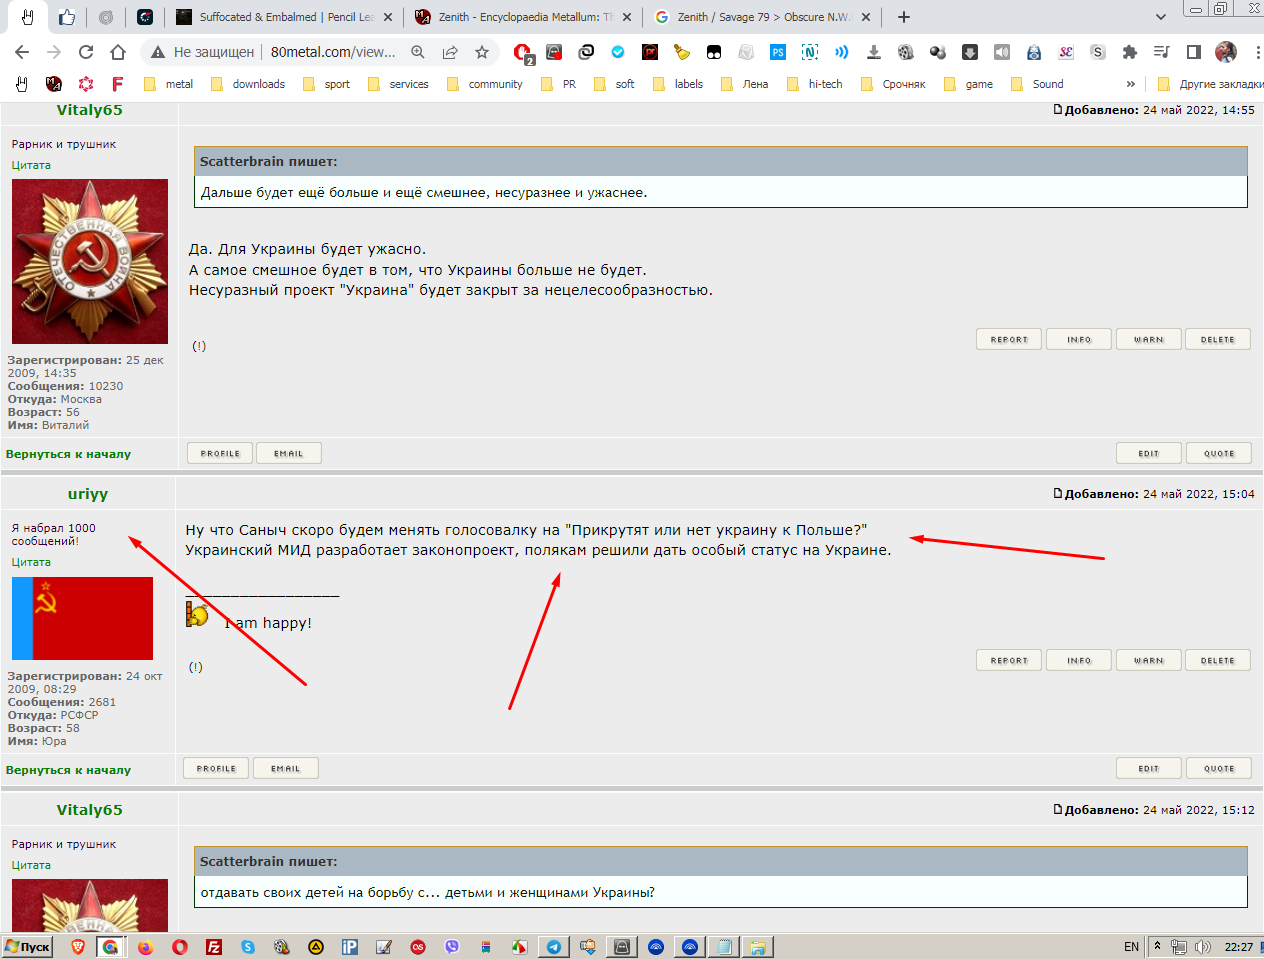This screenshot has width=1264, height=959.
Task: Open the Chrome profile avatar
Action: [1226, 52]
